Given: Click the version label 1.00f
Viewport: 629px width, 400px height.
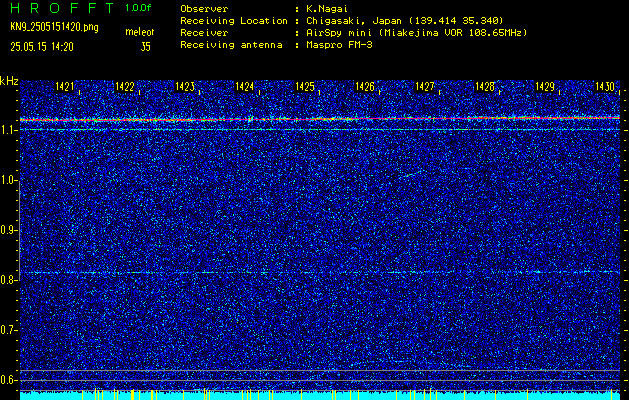Looking at the screenshot, I should [x=138, y=8].
